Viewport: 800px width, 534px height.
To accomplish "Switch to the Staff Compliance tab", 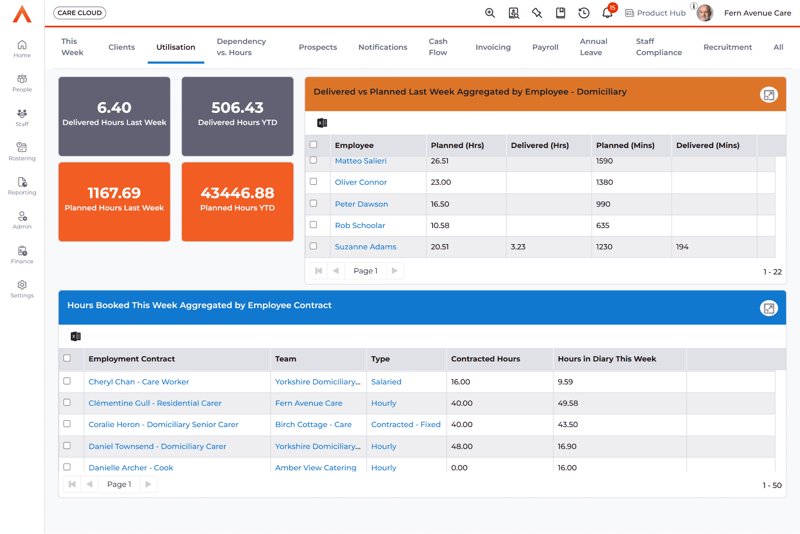I will coord(658,47).
